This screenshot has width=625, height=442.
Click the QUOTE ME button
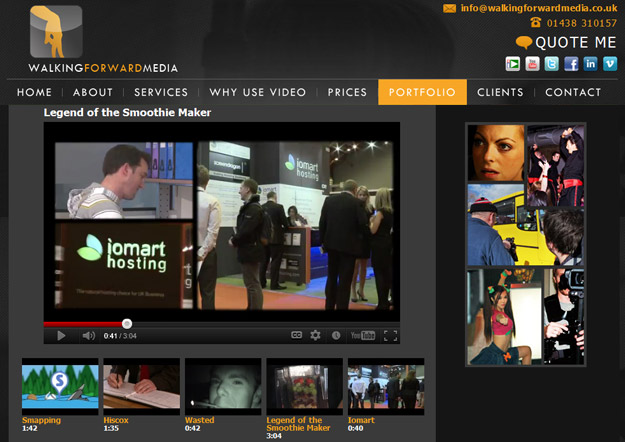point(576,42)
